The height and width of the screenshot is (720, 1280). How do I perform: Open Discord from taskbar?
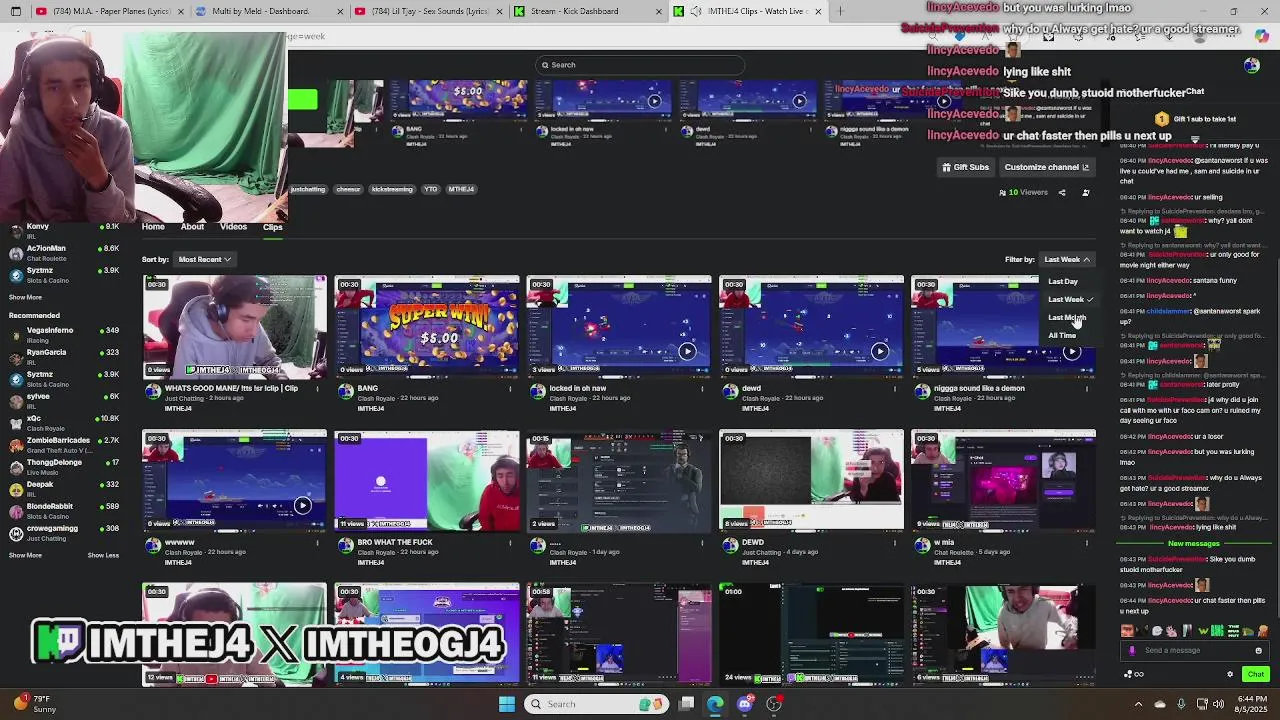click(744, 704)
